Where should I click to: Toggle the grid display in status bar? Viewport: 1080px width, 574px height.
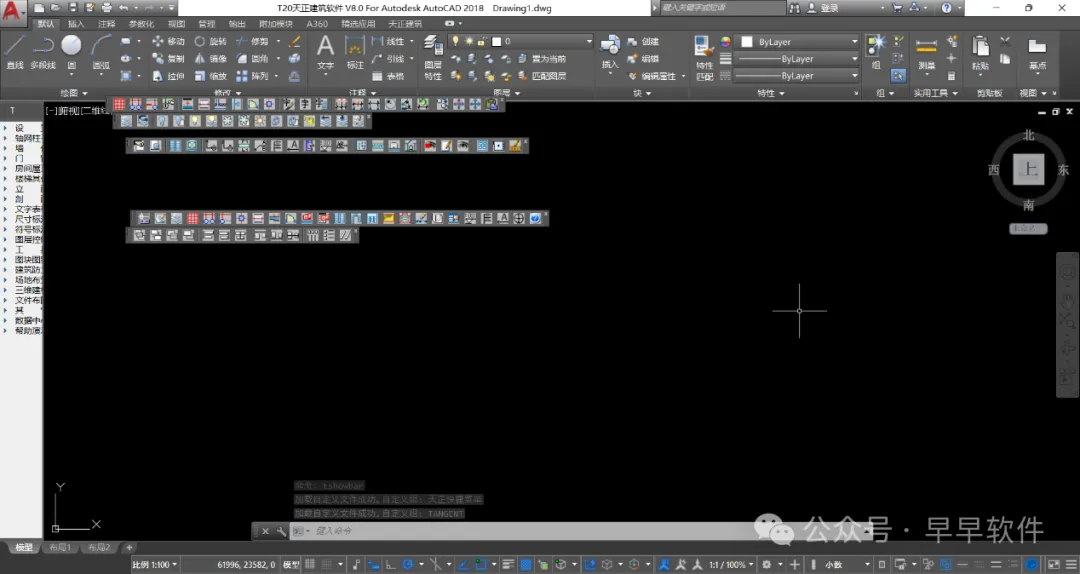coord(311,564)
